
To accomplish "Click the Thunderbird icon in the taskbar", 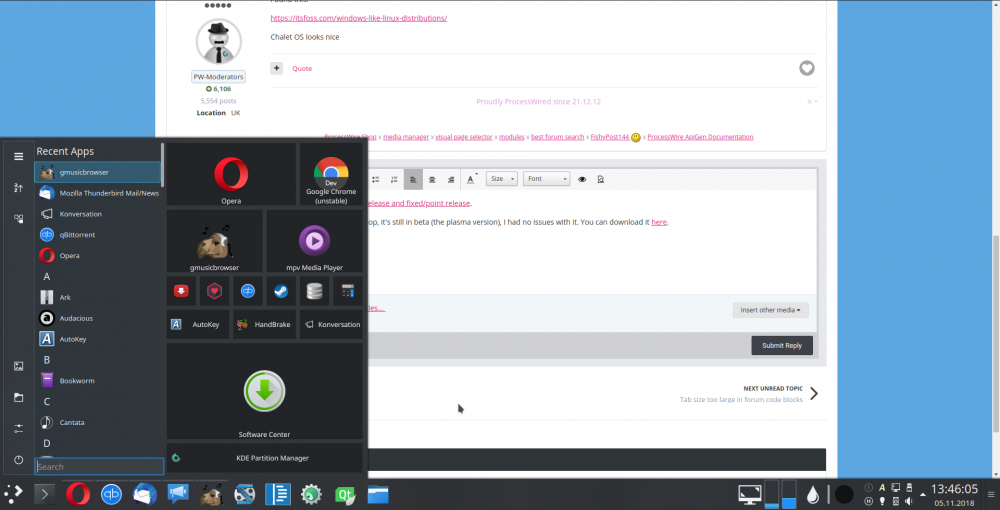I will (144, 494).
